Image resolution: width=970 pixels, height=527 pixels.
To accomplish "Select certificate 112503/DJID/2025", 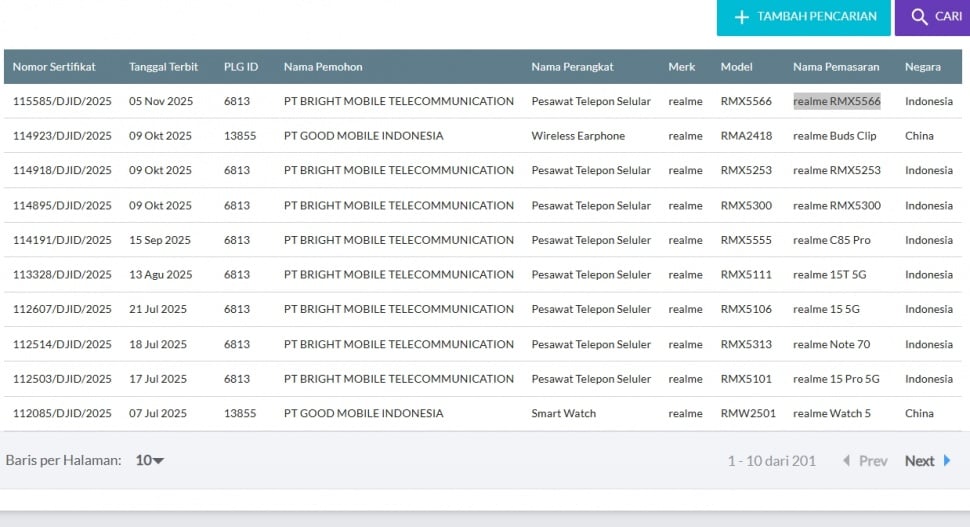I will tap(62, 379).
